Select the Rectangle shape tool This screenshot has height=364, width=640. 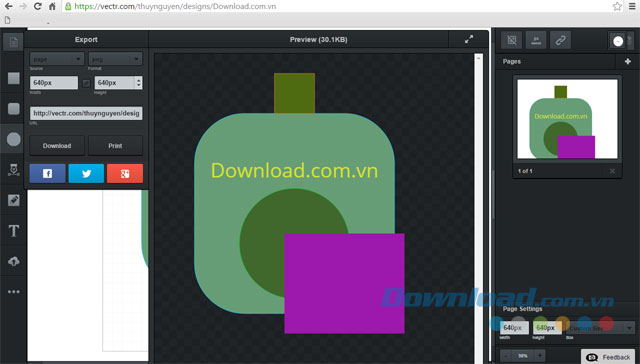pyautogui.click(x=13, y=78)
